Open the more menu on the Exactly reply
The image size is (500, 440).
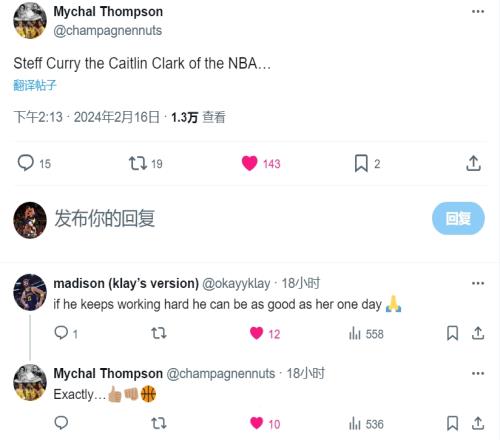[x=478, y=373]
